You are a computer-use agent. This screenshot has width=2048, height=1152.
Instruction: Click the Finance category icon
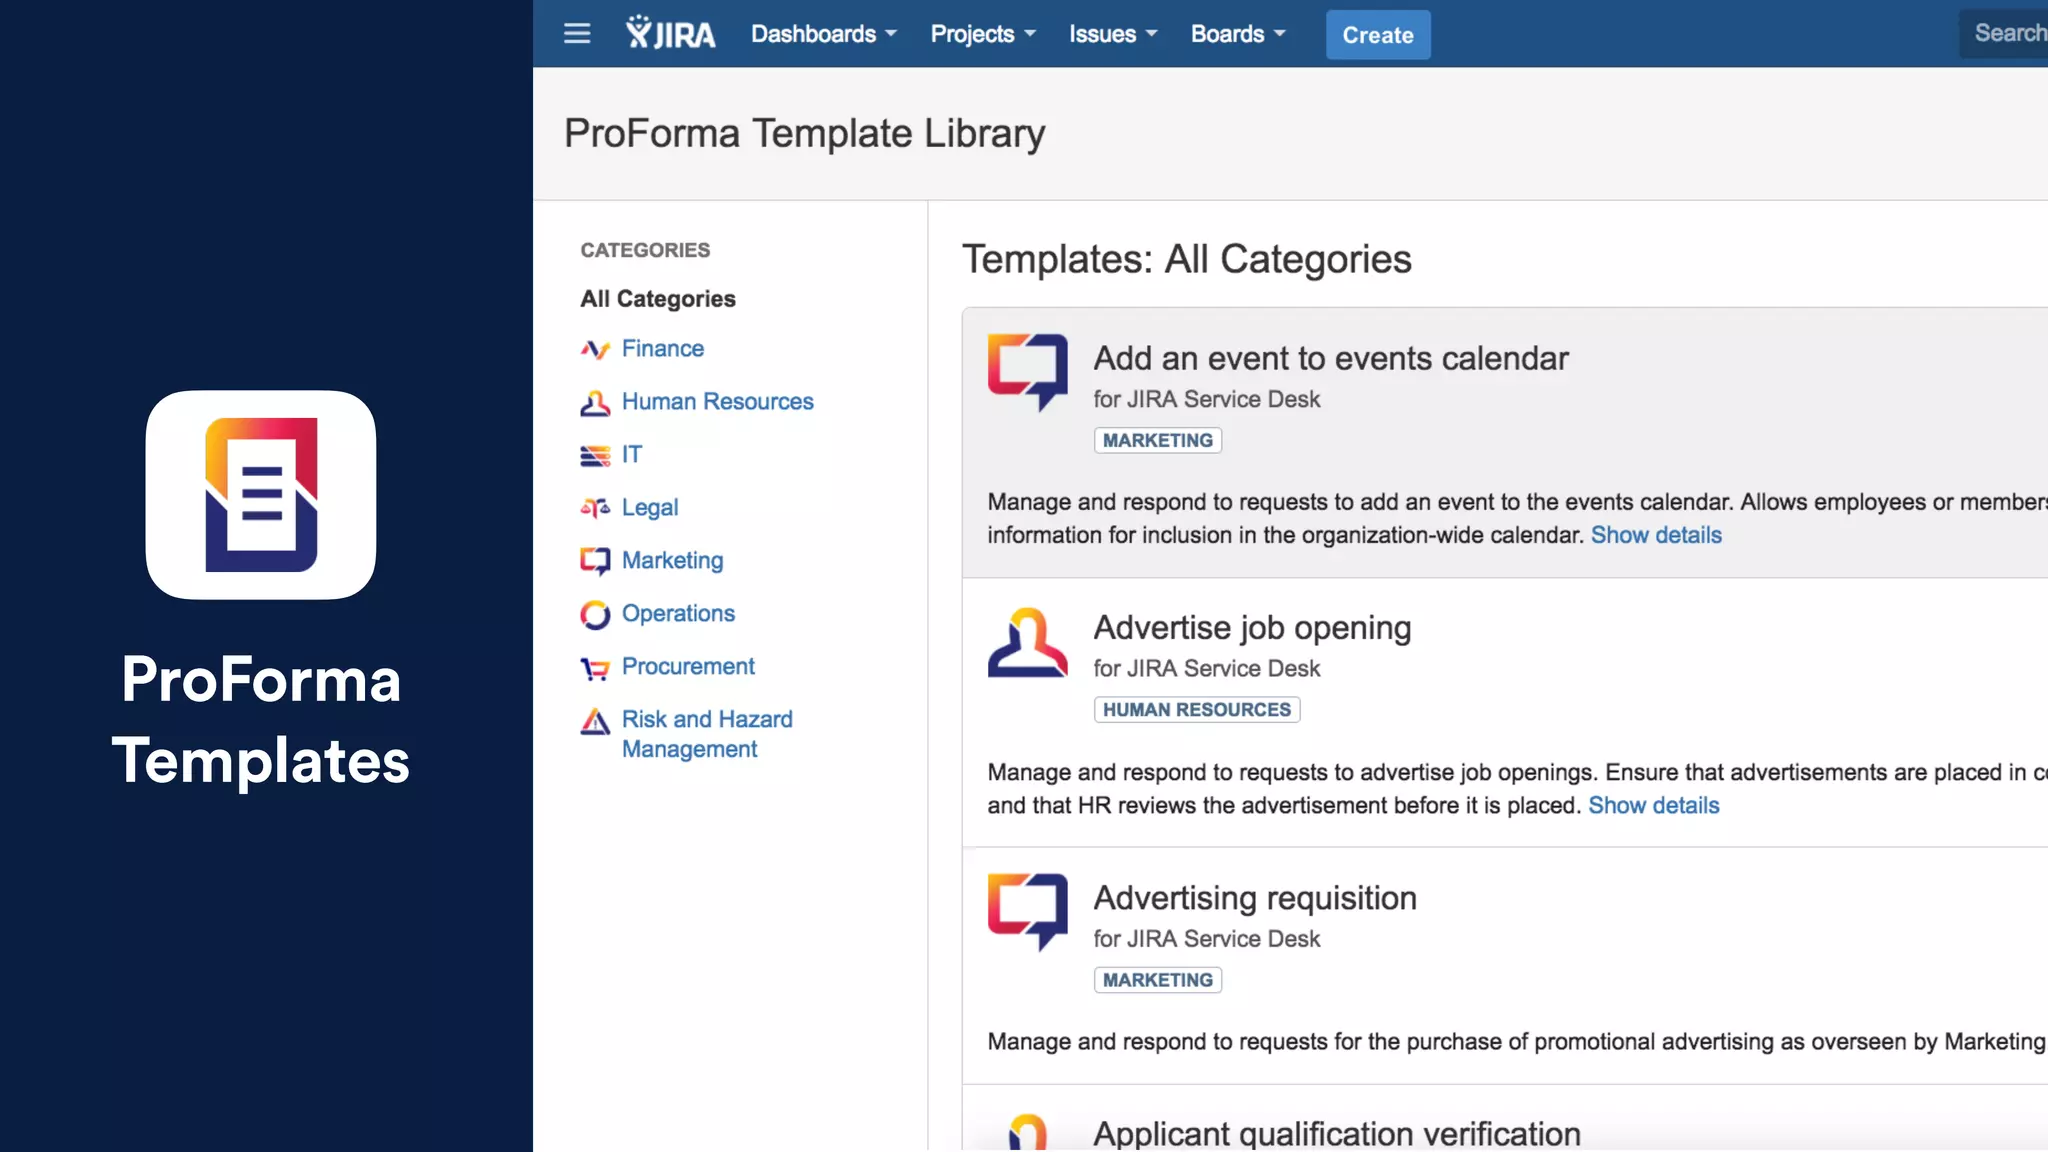pos(595,349)
